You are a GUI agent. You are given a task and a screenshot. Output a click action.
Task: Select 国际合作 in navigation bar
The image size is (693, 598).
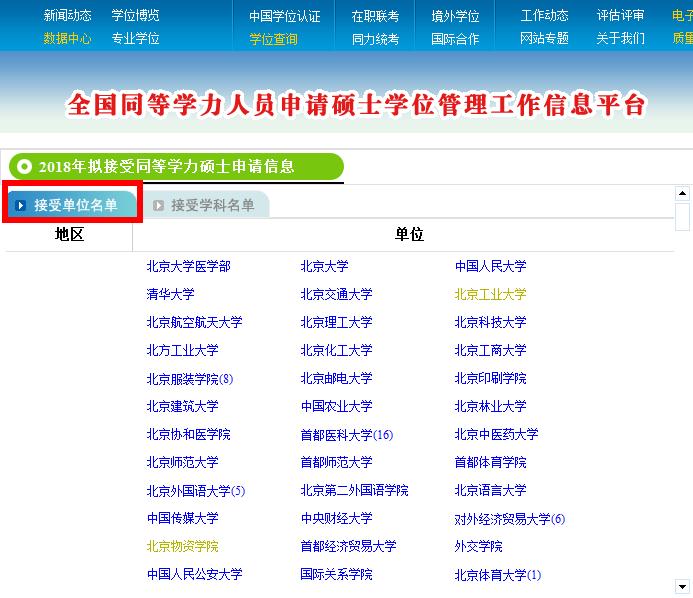click(455, 39)
